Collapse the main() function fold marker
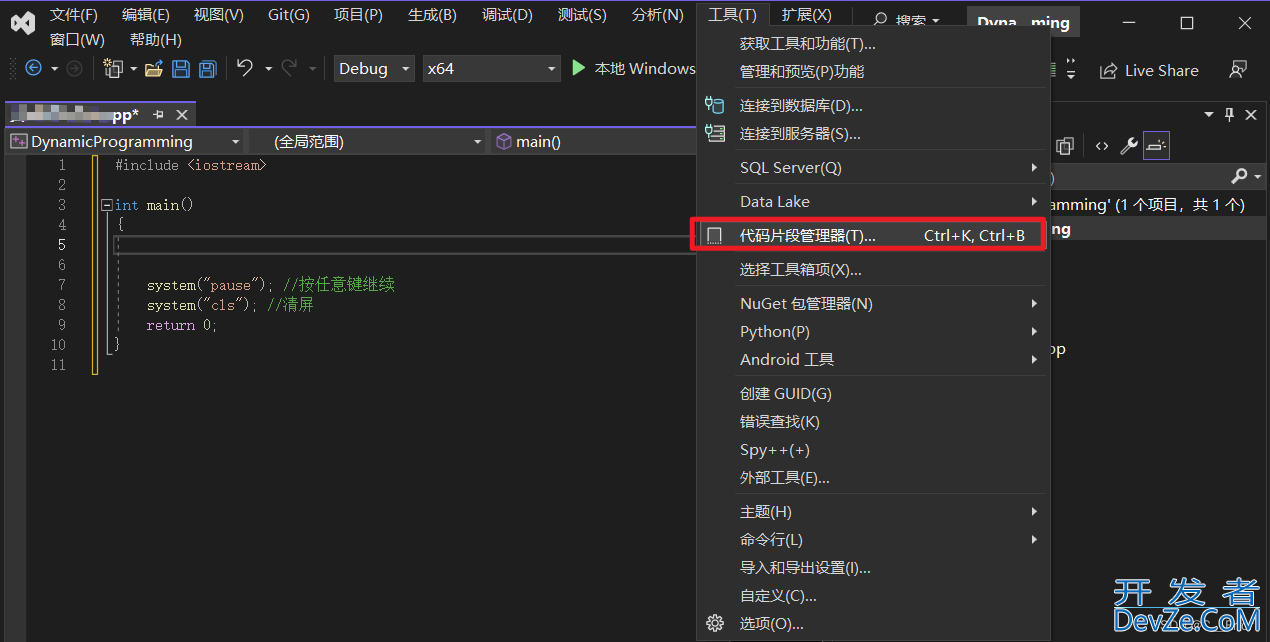 [106, 205]
